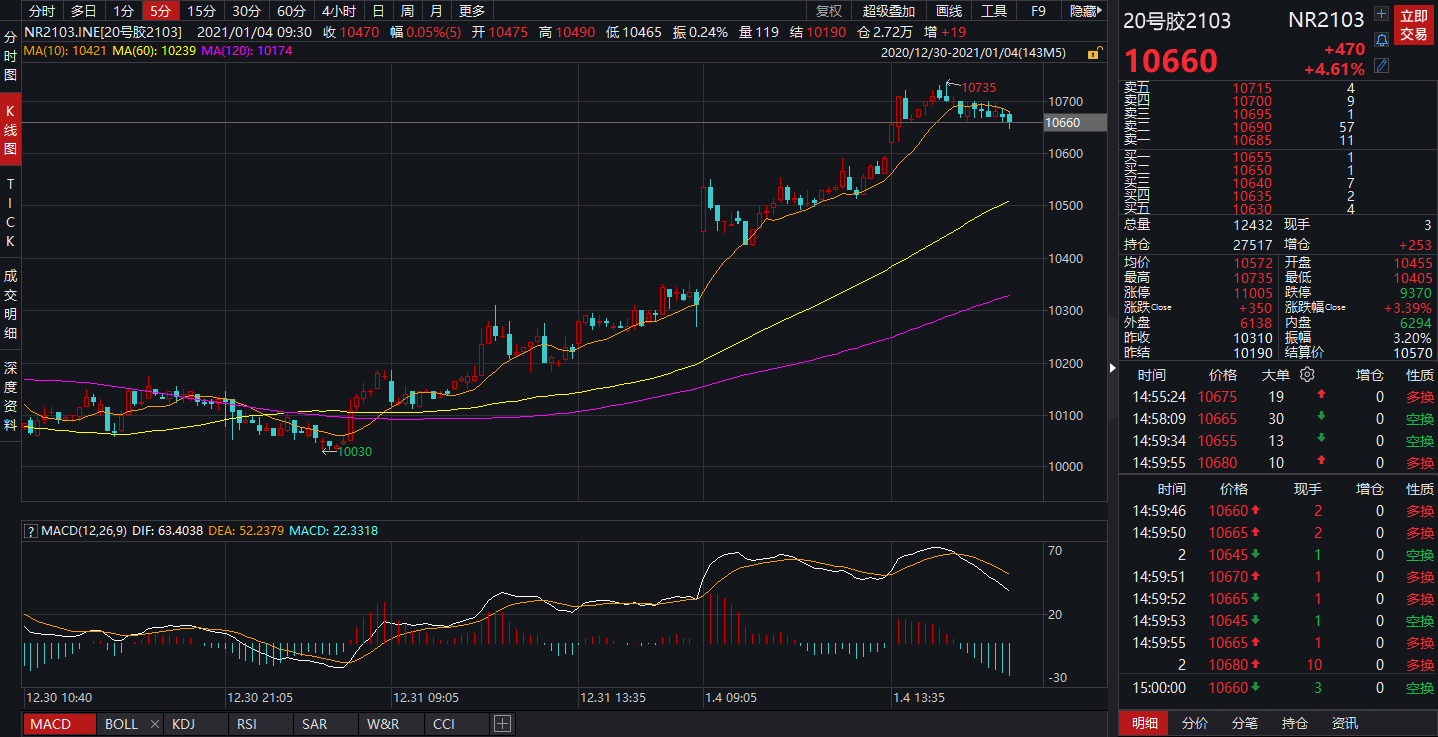Open 画线 drawing tools
This screenshot has width=1438, height=737.
pos(949,11)
